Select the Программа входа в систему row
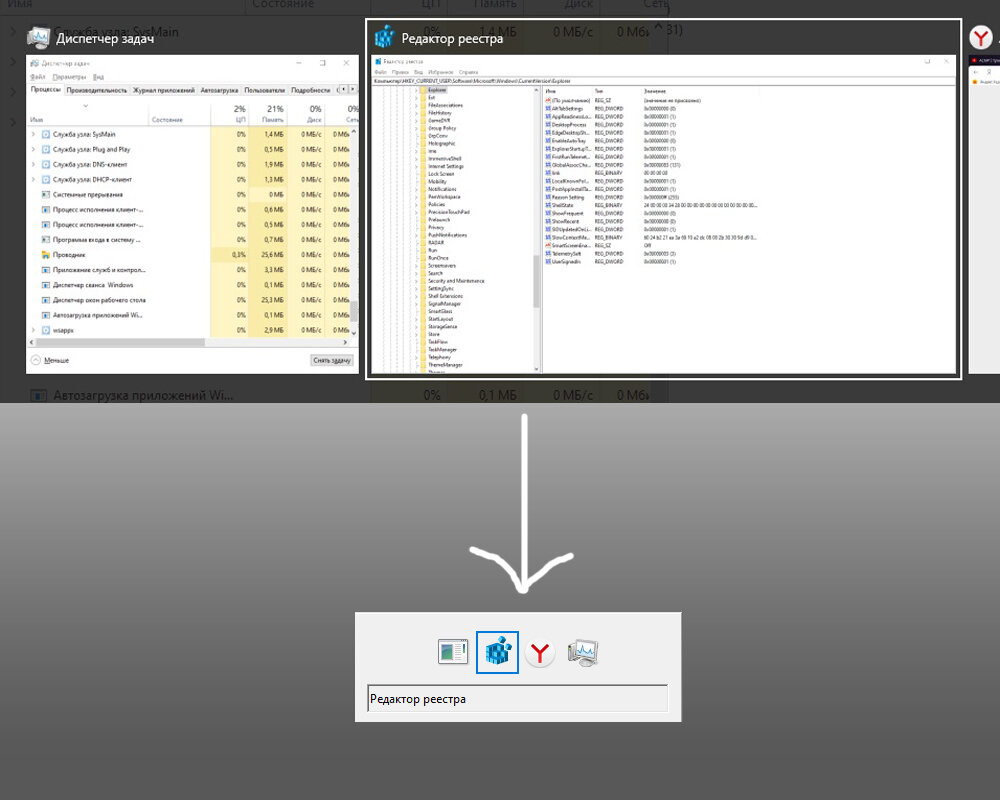 click(193, 239)
